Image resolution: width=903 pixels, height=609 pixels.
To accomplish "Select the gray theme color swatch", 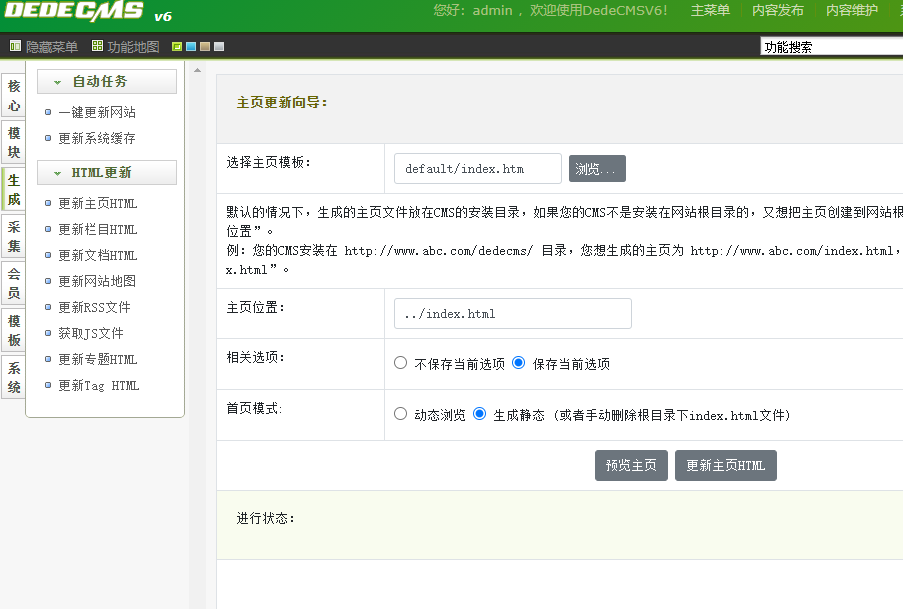I will 219,47.
